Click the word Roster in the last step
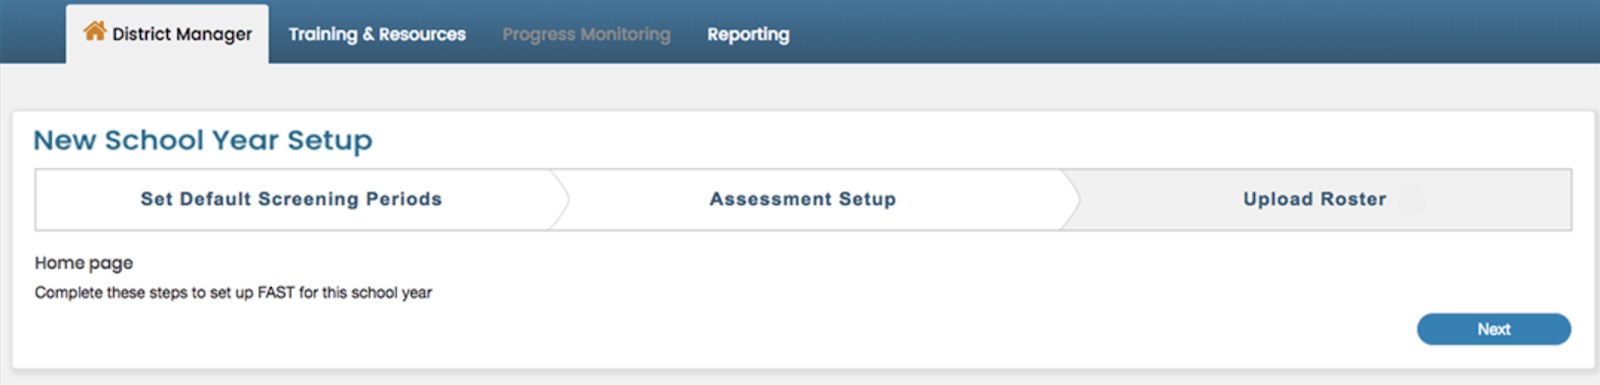Image resolution: width=1600 pixels, height=385 pixels. click(1353, 199)
